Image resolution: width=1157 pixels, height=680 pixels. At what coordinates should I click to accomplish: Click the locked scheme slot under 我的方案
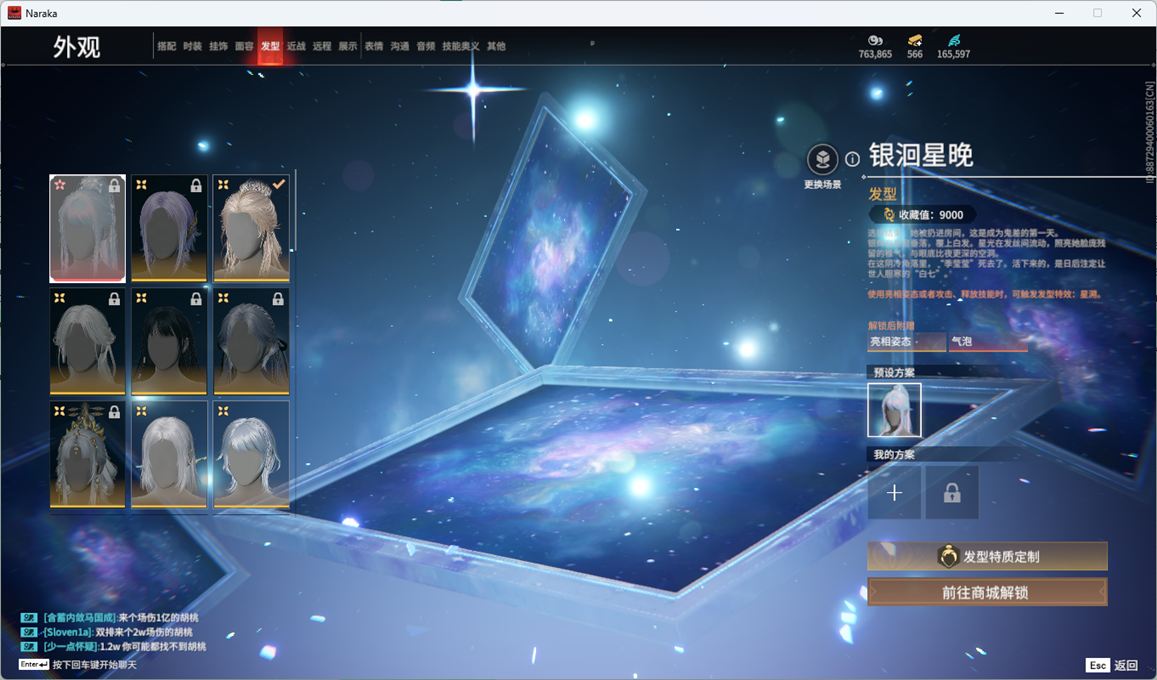pos(952,493)
